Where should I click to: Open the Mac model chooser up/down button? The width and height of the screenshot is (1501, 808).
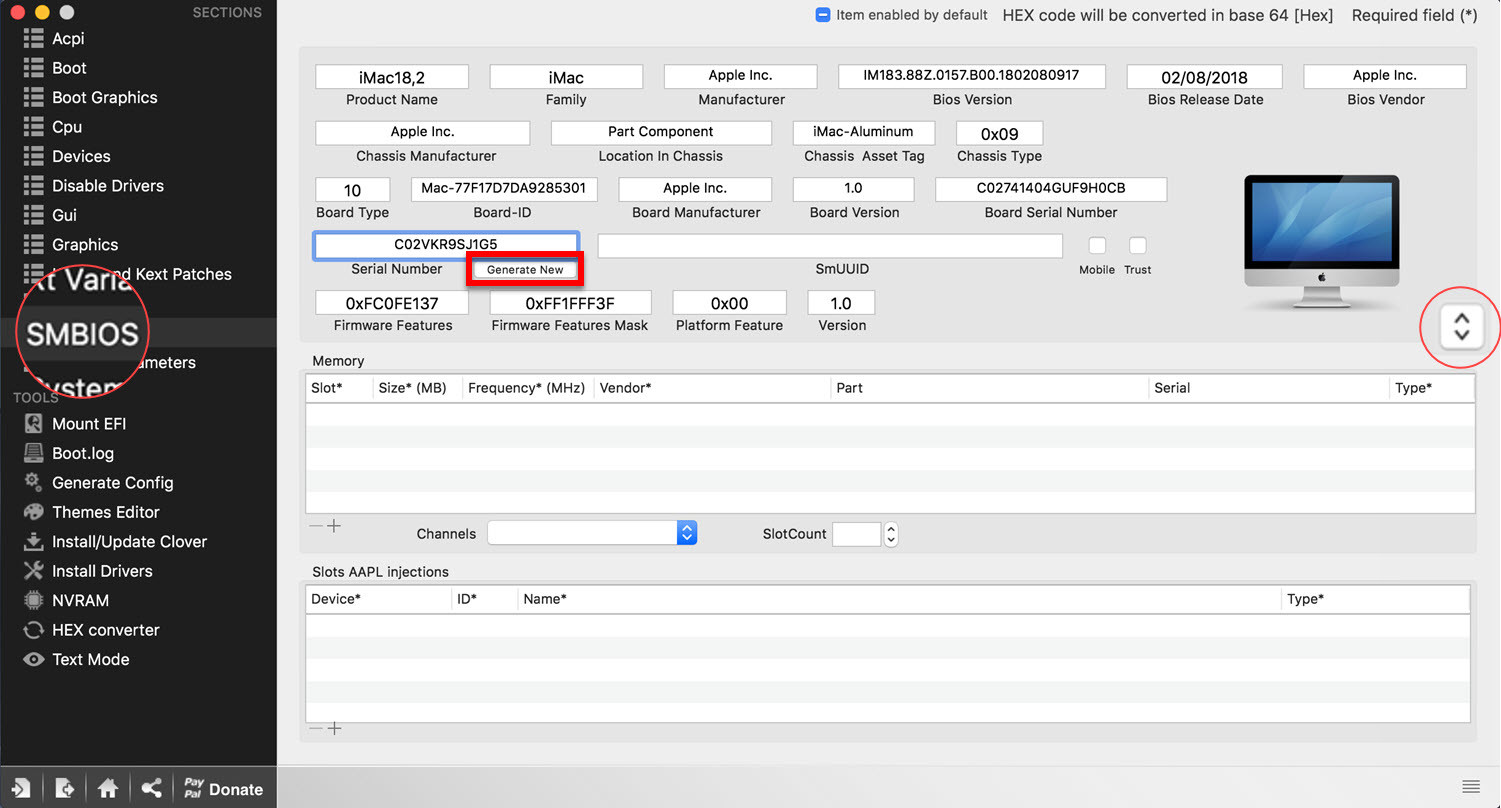pos(1461,326)
